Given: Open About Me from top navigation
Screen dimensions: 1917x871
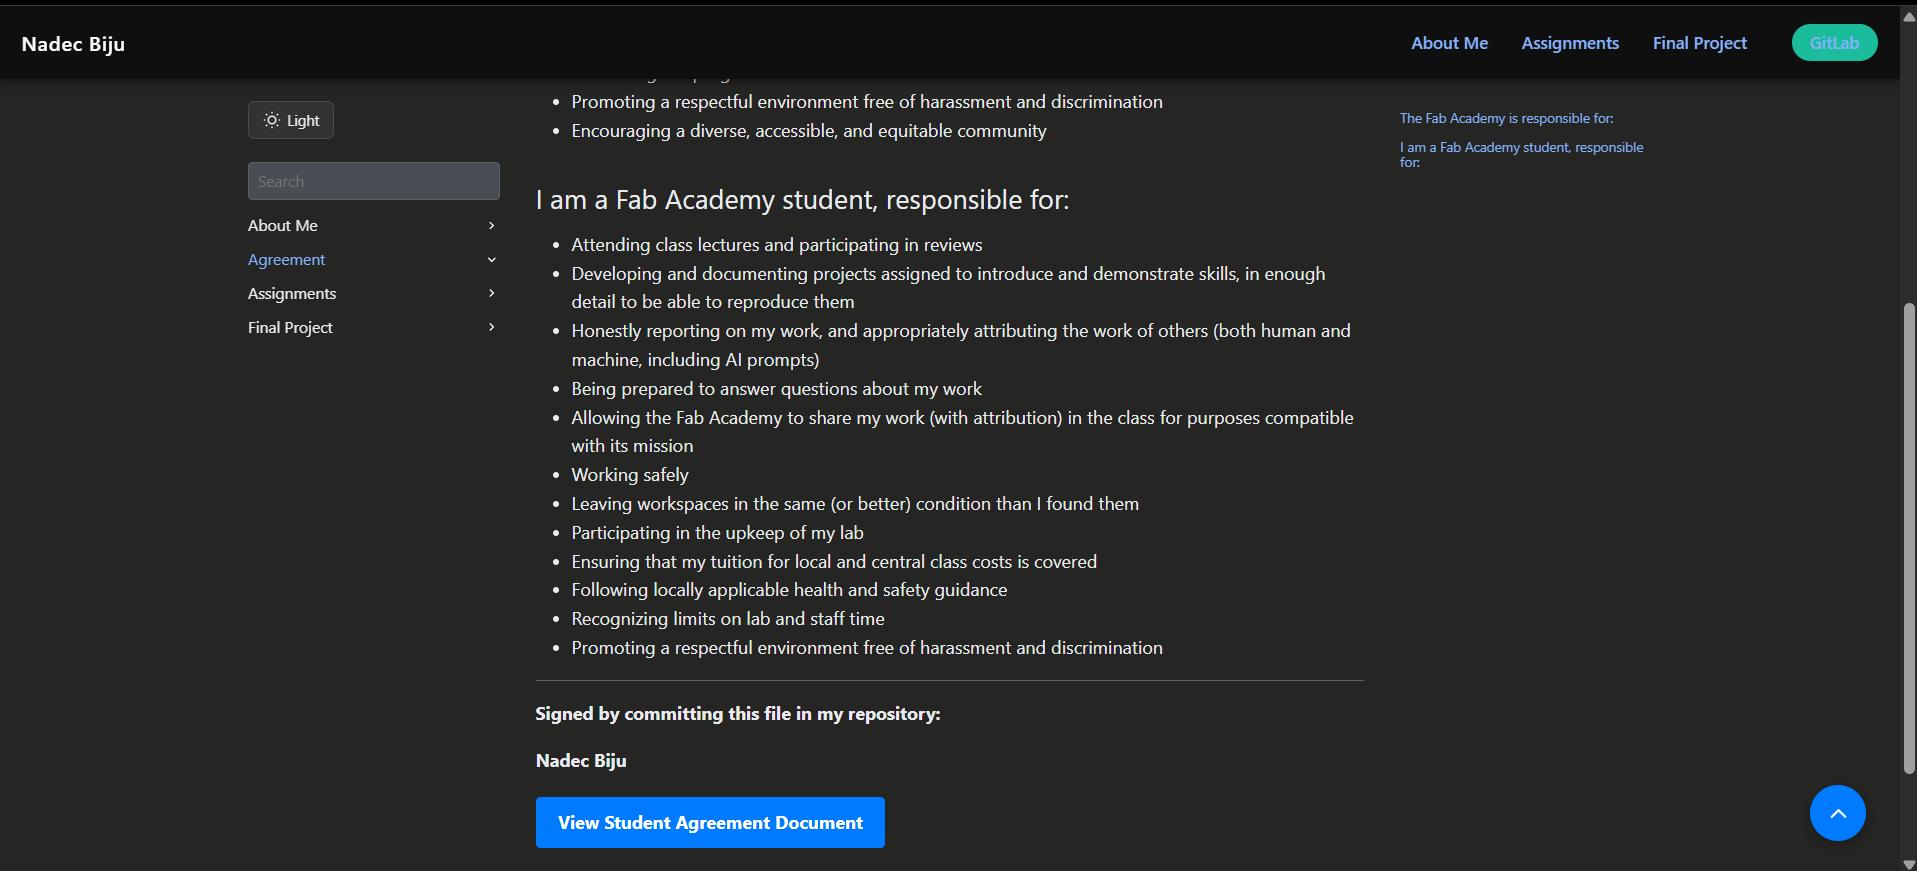Looking at the screenshot, I should click(1448, 42).
